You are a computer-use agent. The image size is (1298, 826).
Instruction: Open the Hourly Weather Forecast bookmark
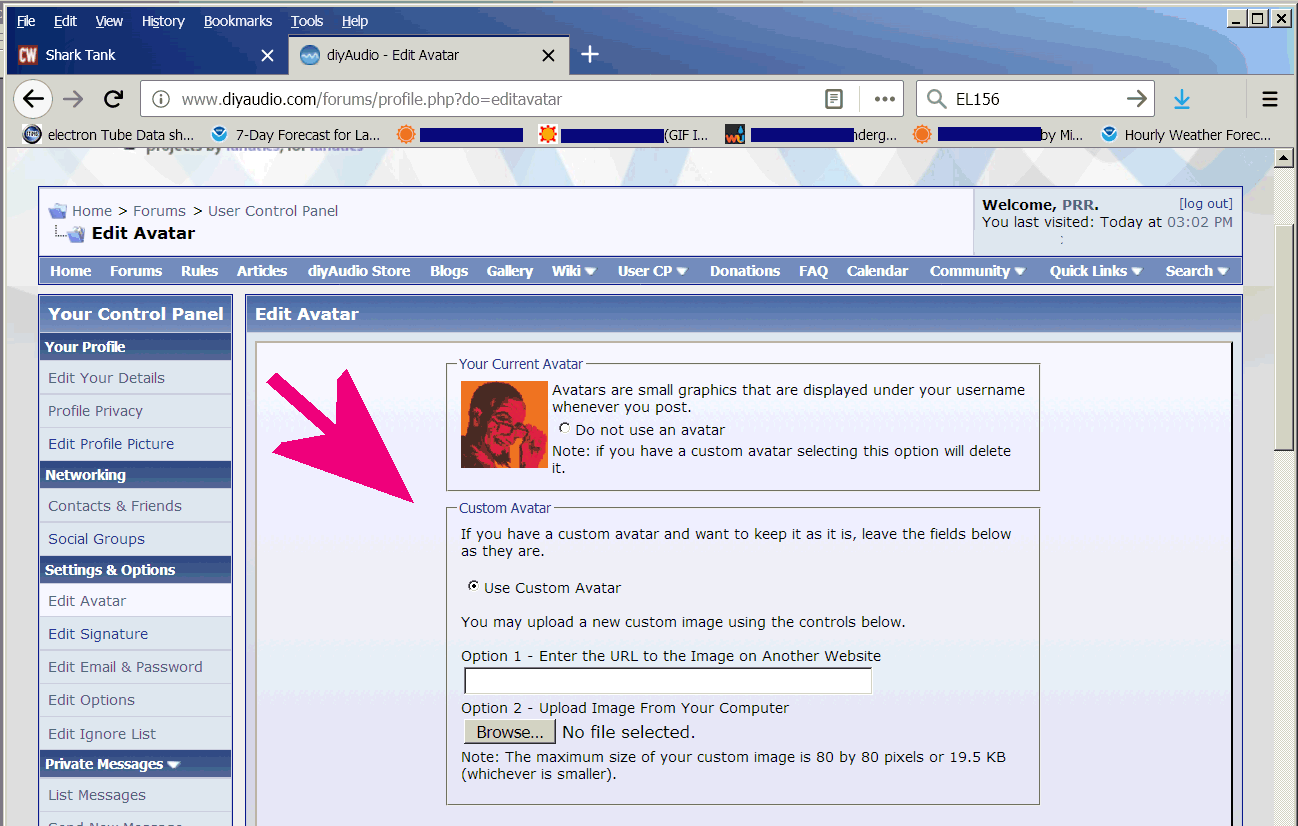1185,134
